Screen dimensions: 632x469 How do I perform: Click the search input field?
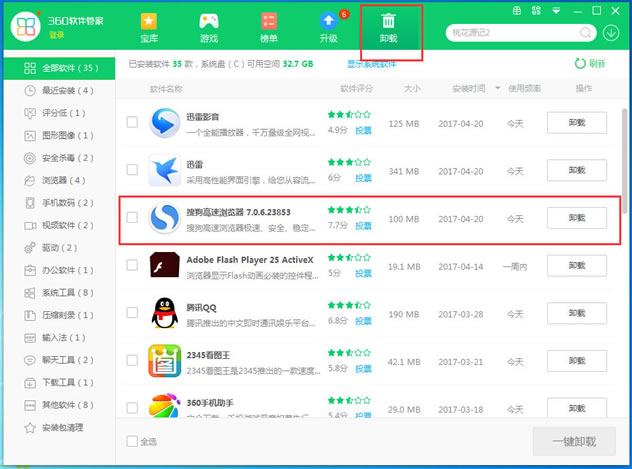tap(513, 33)
